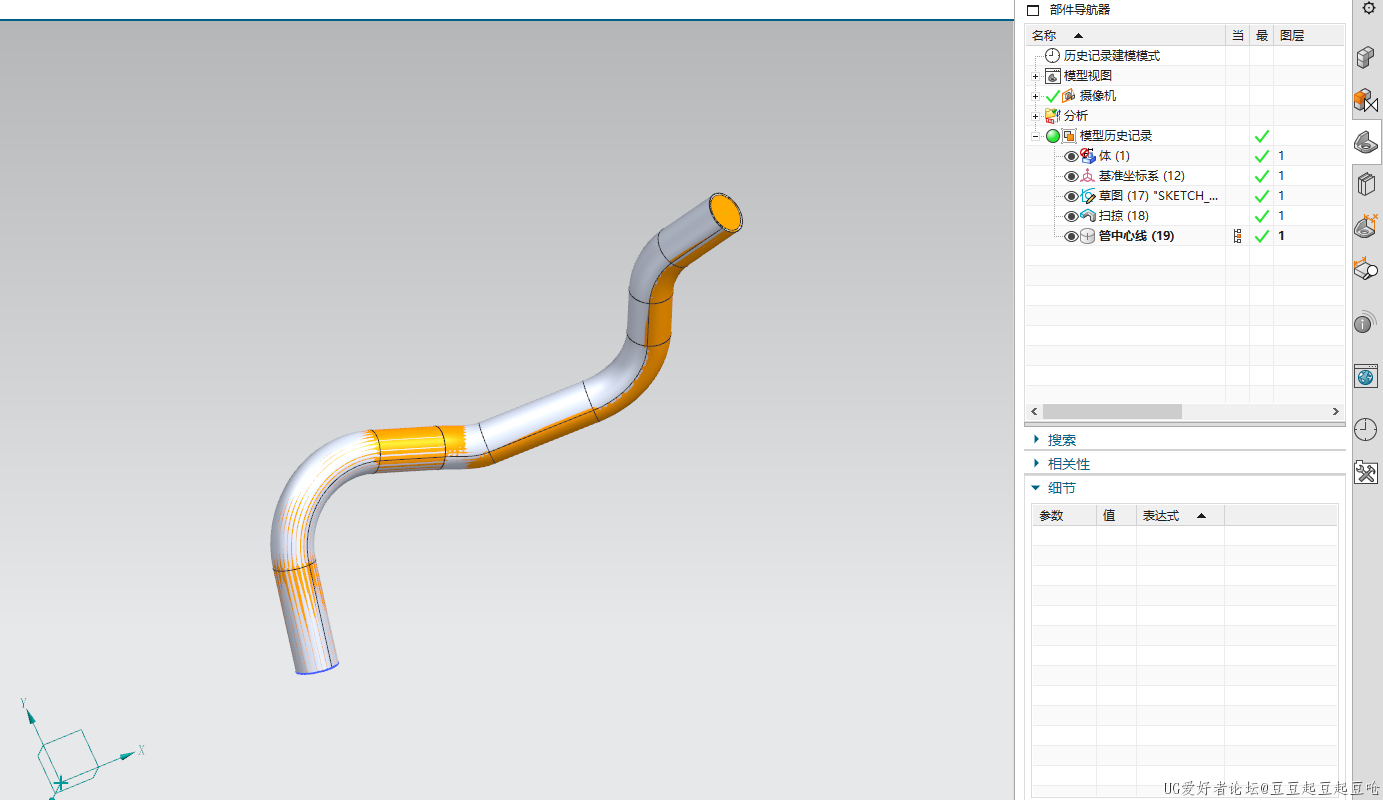
Task: Open the Reuse Library books icon
Action: pos(1366,185)
